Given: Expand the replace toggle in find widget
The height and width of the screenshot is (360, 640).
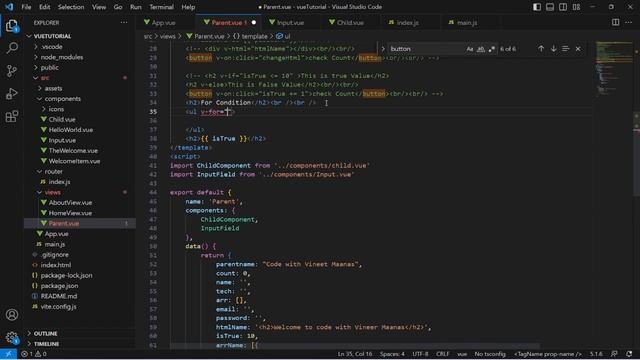Looking at the screenshot, I should tap(383, 49).
